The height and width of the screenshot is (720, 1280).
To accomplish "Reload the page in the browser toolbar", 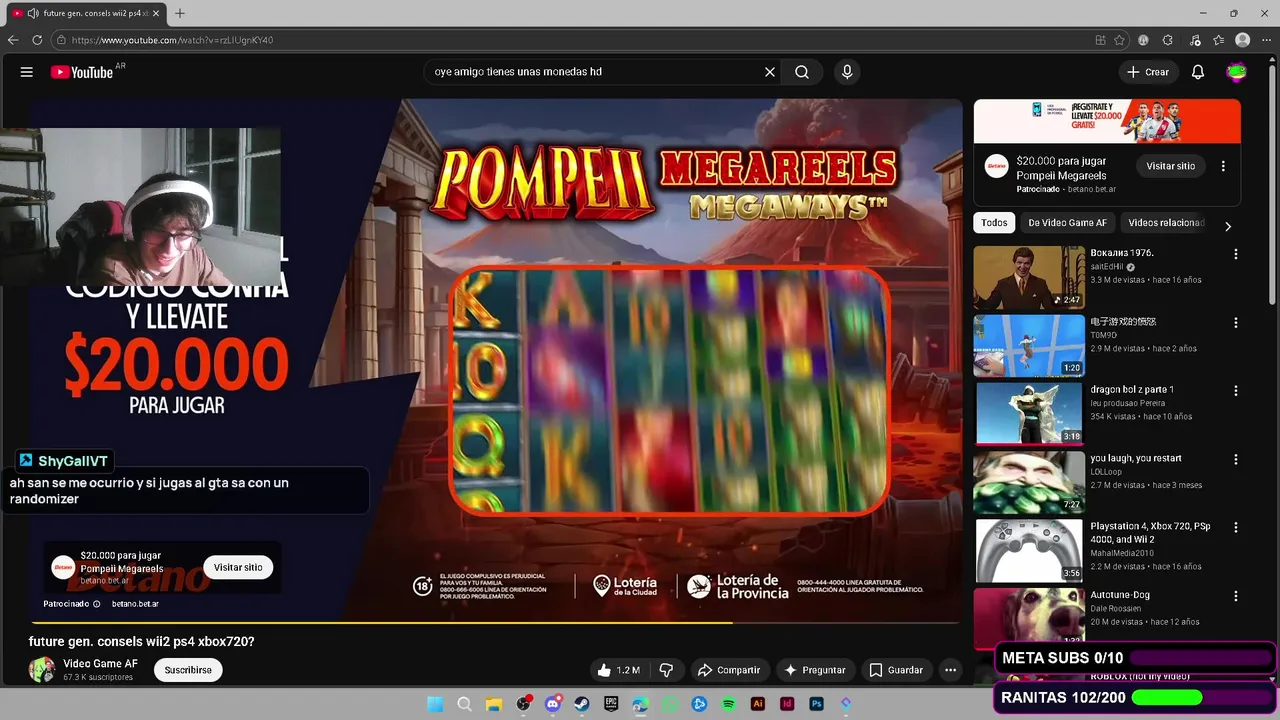I will 37,40.
